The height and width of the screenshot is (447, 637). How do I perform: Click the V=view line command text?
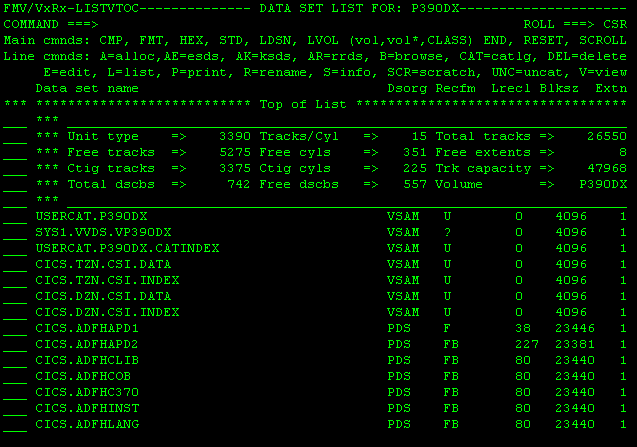tap(603, 72)
